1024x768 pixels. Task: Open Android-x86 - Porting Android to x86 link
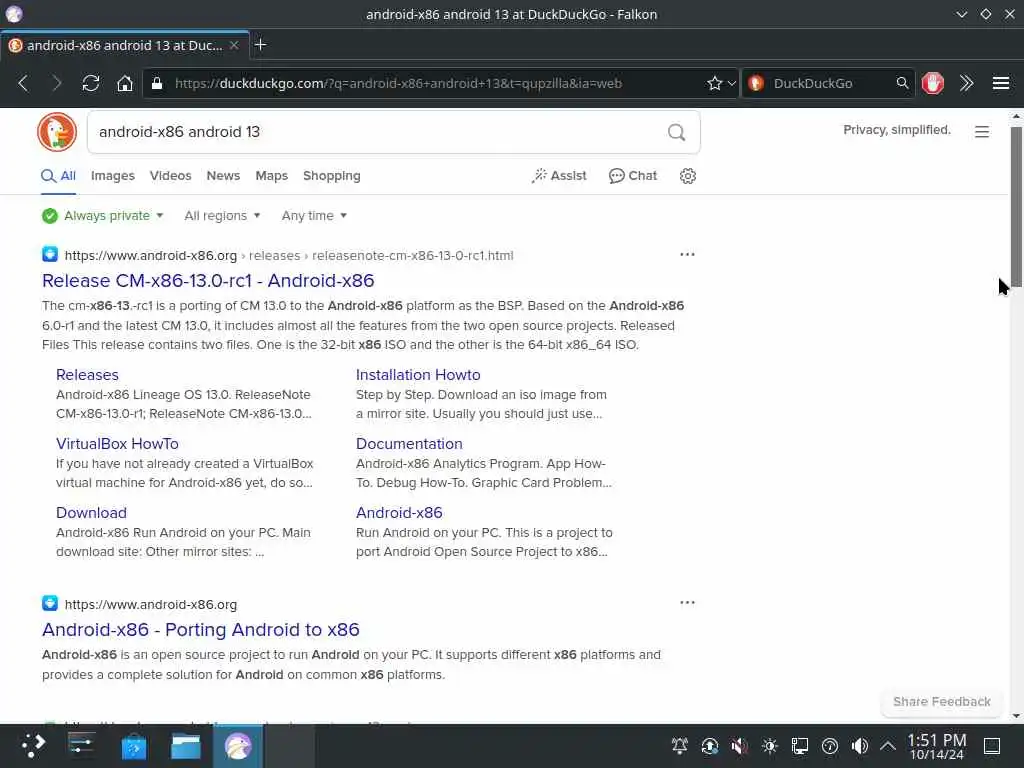click(x=201, y=630)
